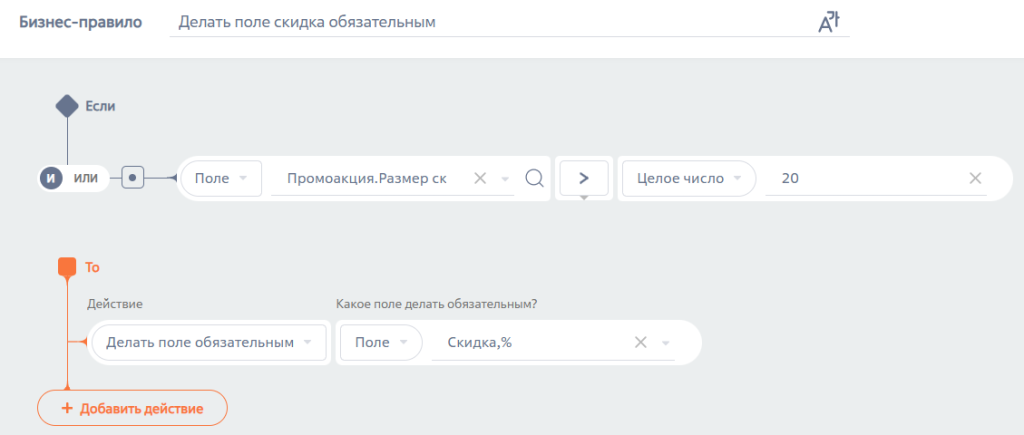Open the Делать поле обязательным action dropdown

(x=209, y=343)
